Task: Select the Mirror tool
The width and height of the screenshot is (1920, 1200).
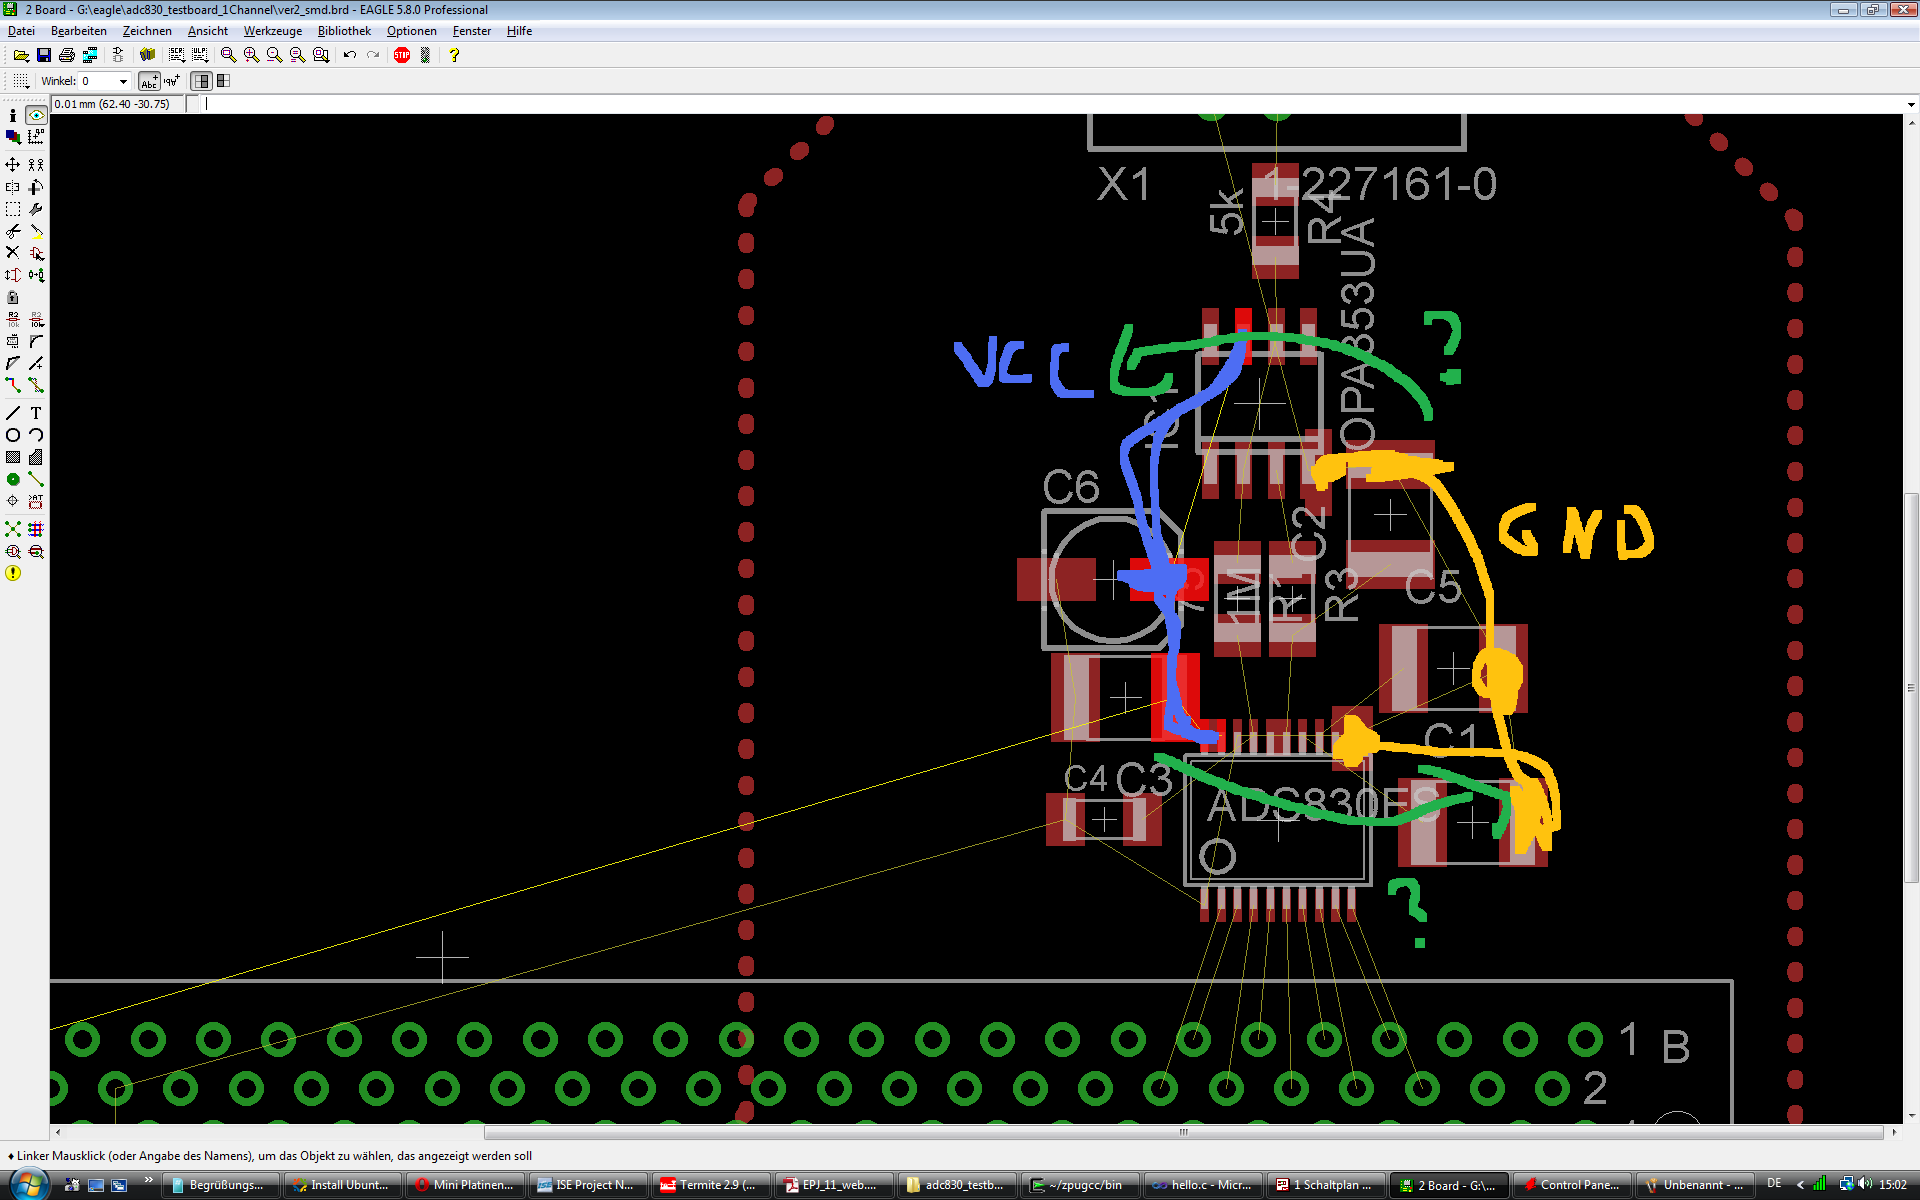Action: [x=13, y=187]
